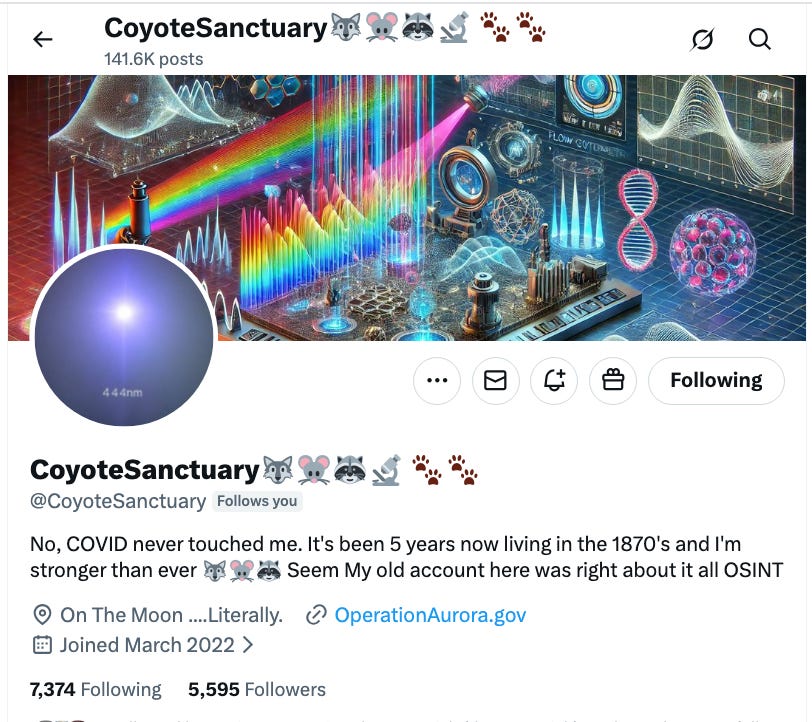Click the calendar icon beside Joined date
812x722 pixels.
pyautogui.click(x=42, y=645)
